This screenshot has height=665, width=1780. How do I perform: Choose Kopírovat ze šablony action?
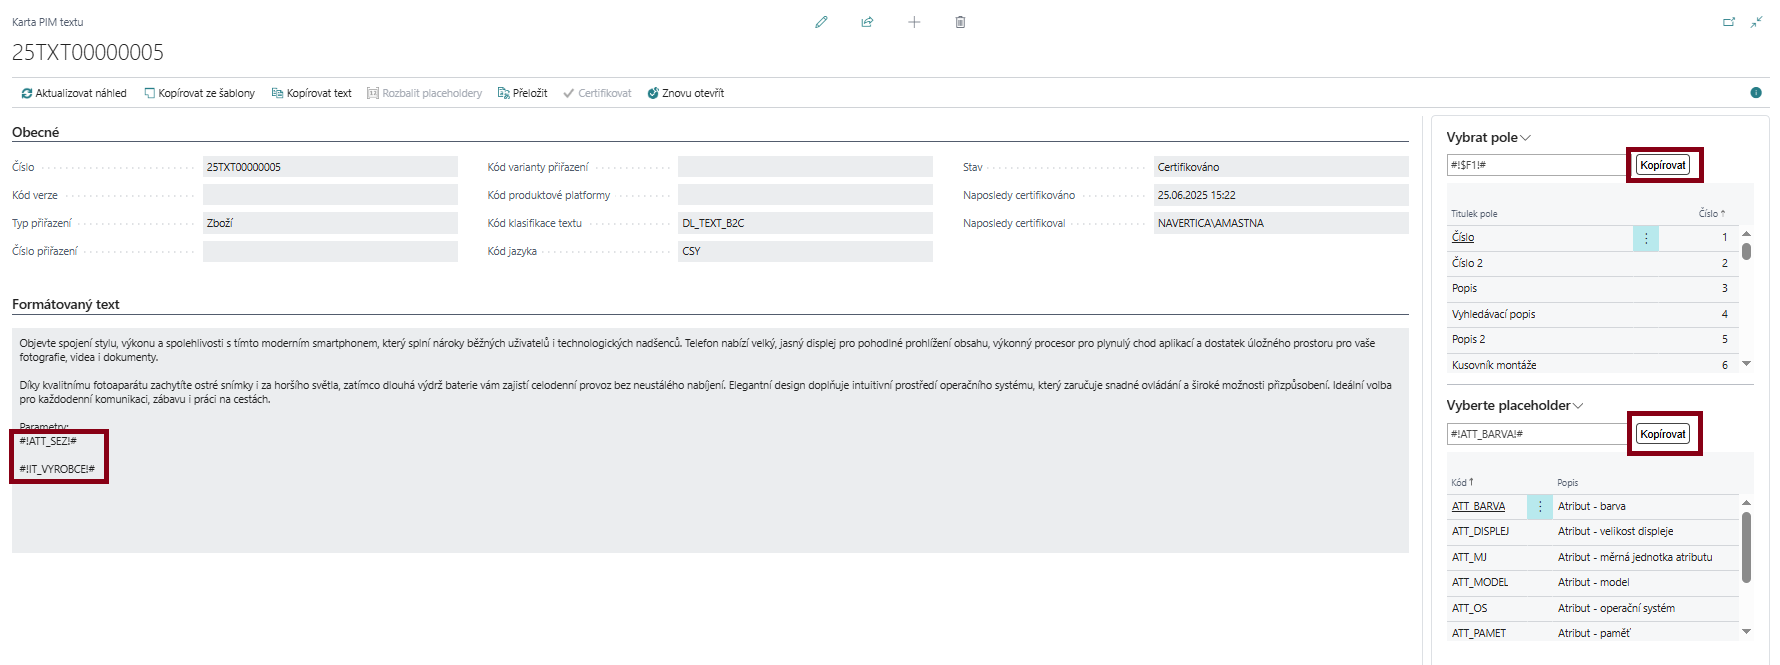click(199, 93)
